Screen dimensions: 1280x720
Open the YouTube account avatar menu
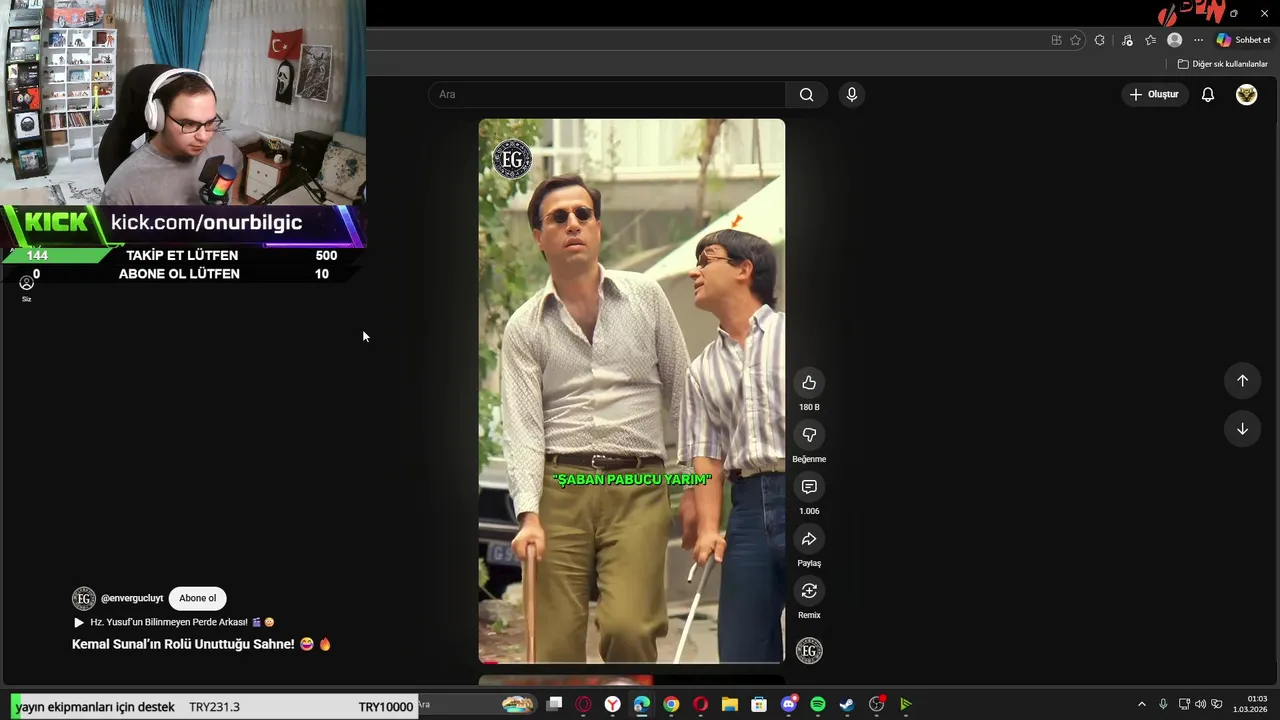click(1246, 94)
